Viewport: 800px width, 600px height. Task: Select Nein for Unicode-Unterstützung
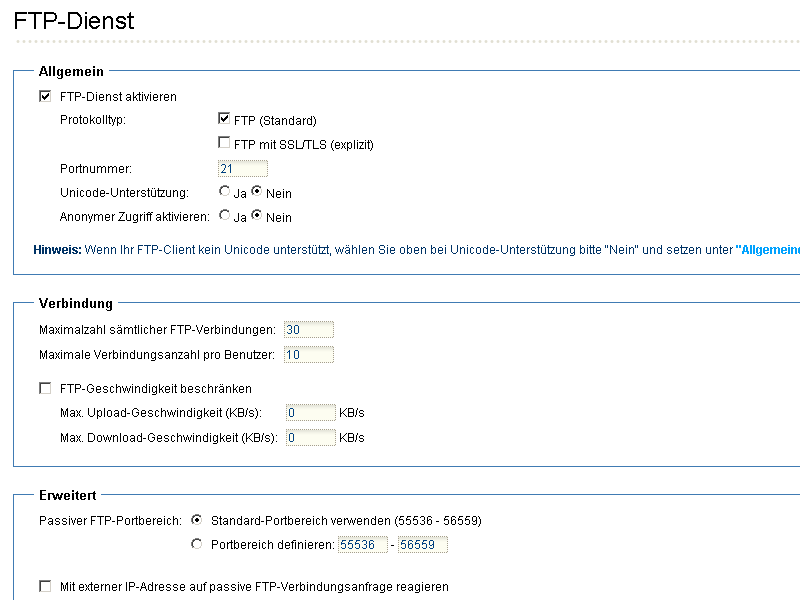[257, 191]
